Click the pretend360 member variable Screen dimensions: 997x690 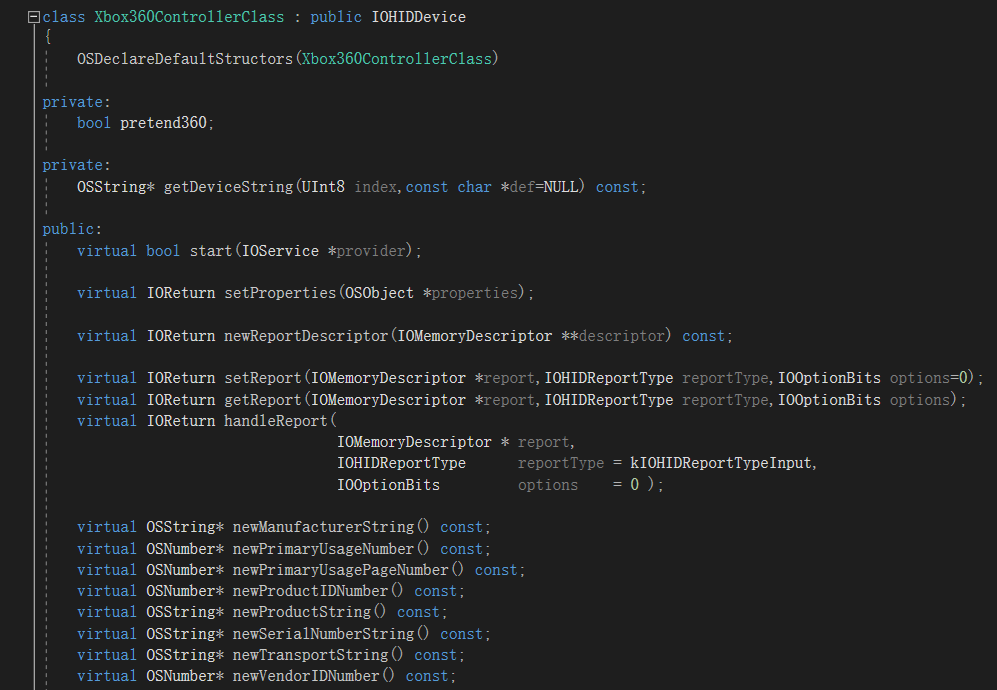tap(163, 123)
